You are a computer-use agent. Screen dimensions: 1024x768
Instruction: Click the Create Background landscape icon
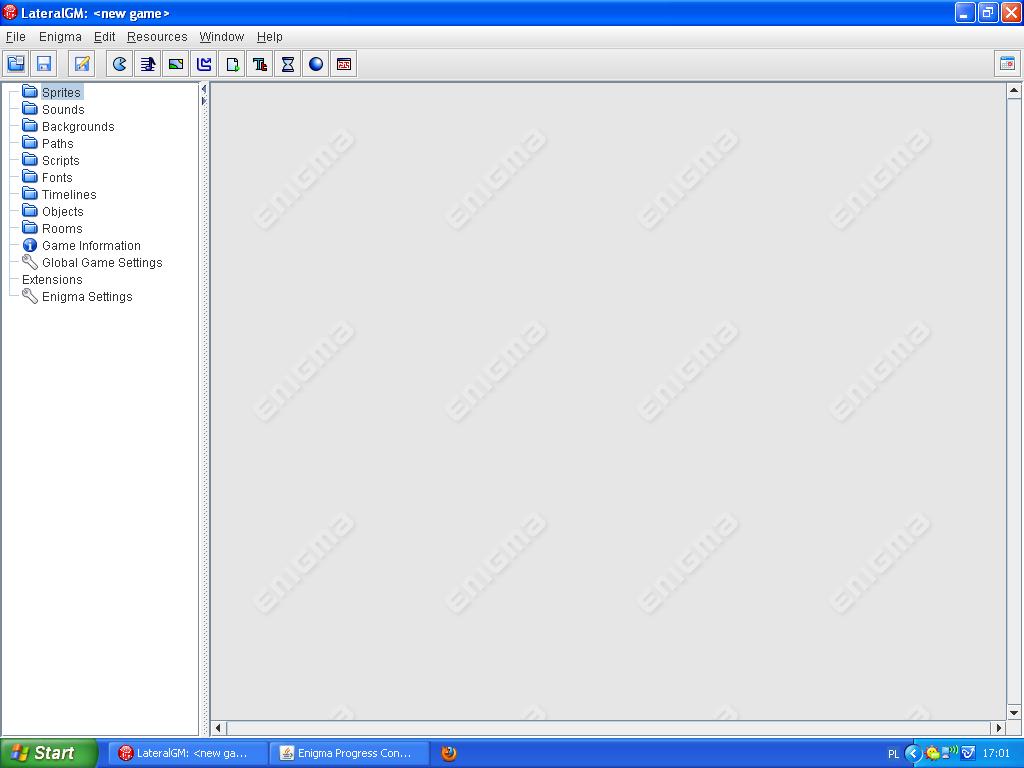coord(176,64)
